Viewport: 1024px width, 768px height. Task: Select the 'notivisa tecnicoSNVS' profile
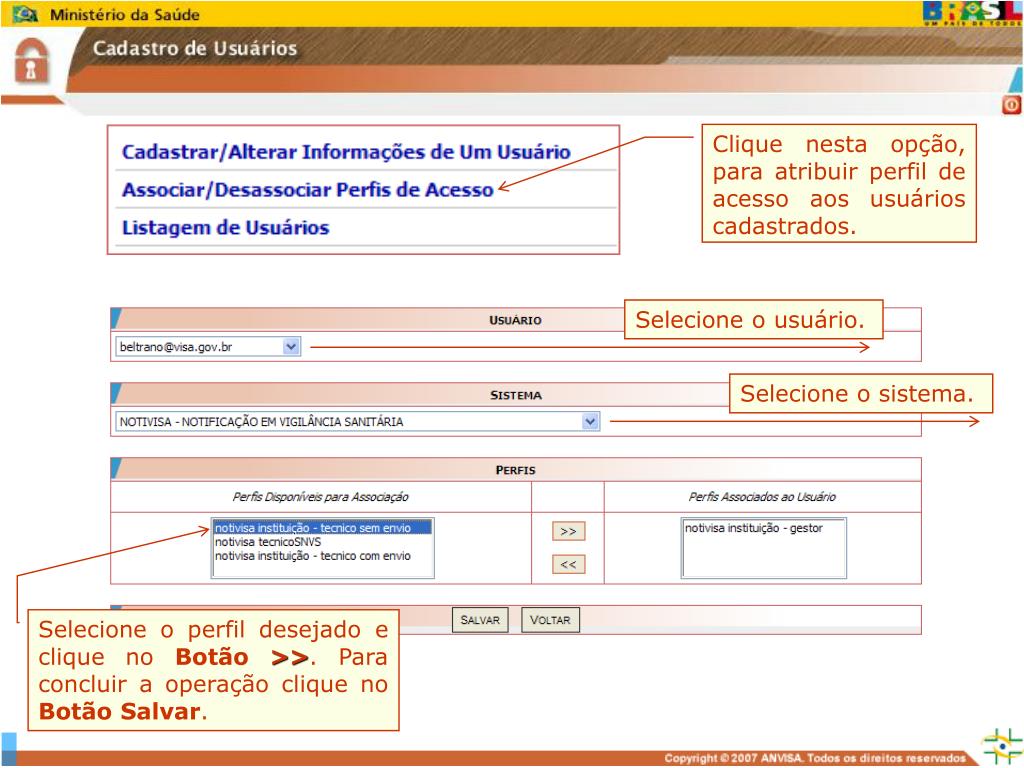point(268,542)
